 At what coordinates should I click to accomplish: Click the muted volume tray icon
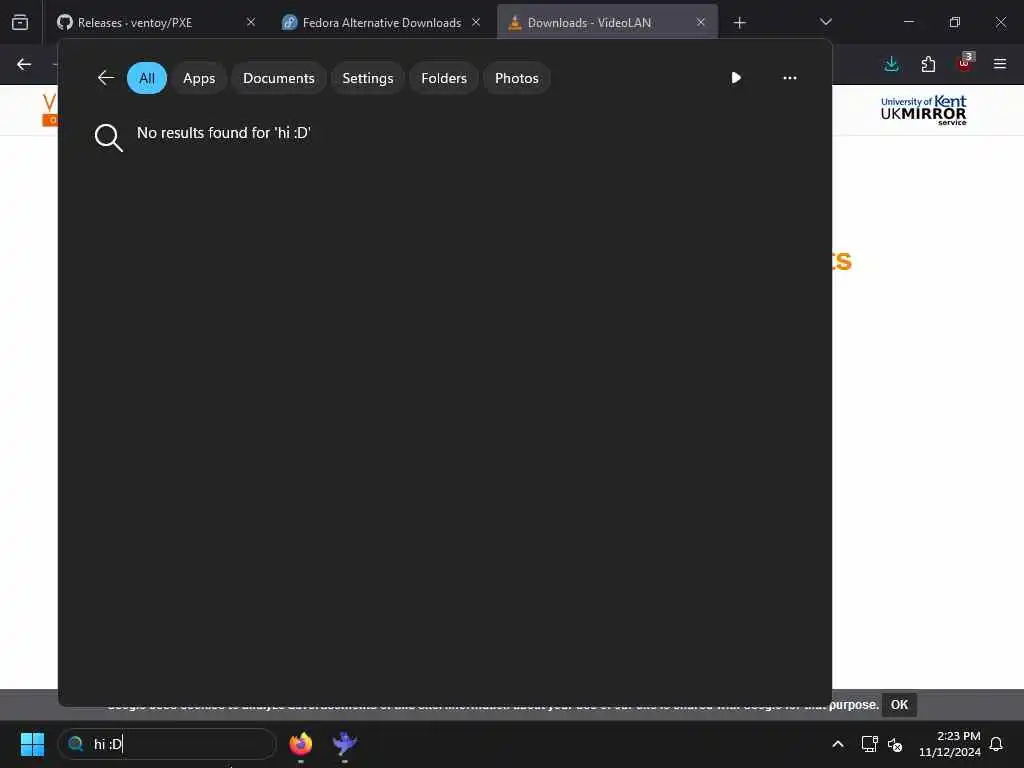(x=895, y=744)
